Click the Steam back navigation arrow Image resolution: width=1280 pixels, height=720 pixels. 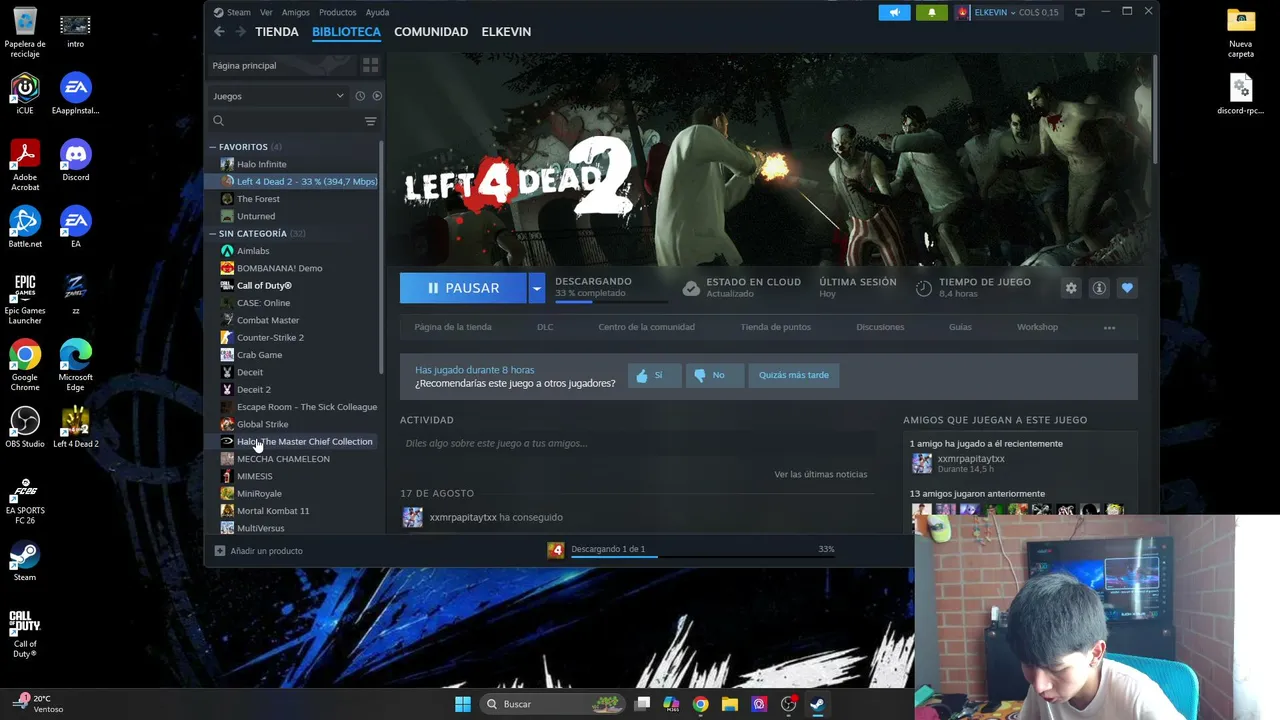coord(219,32)
